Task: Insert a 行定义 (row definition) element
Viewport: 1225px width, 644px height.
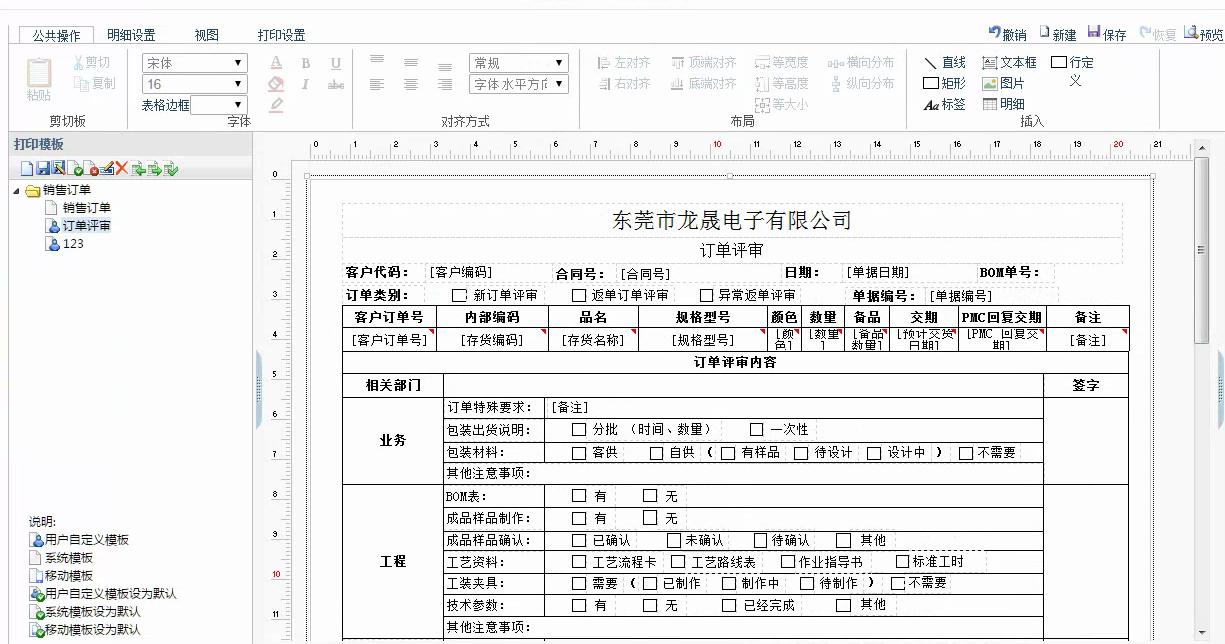Action: [1072, 70]
